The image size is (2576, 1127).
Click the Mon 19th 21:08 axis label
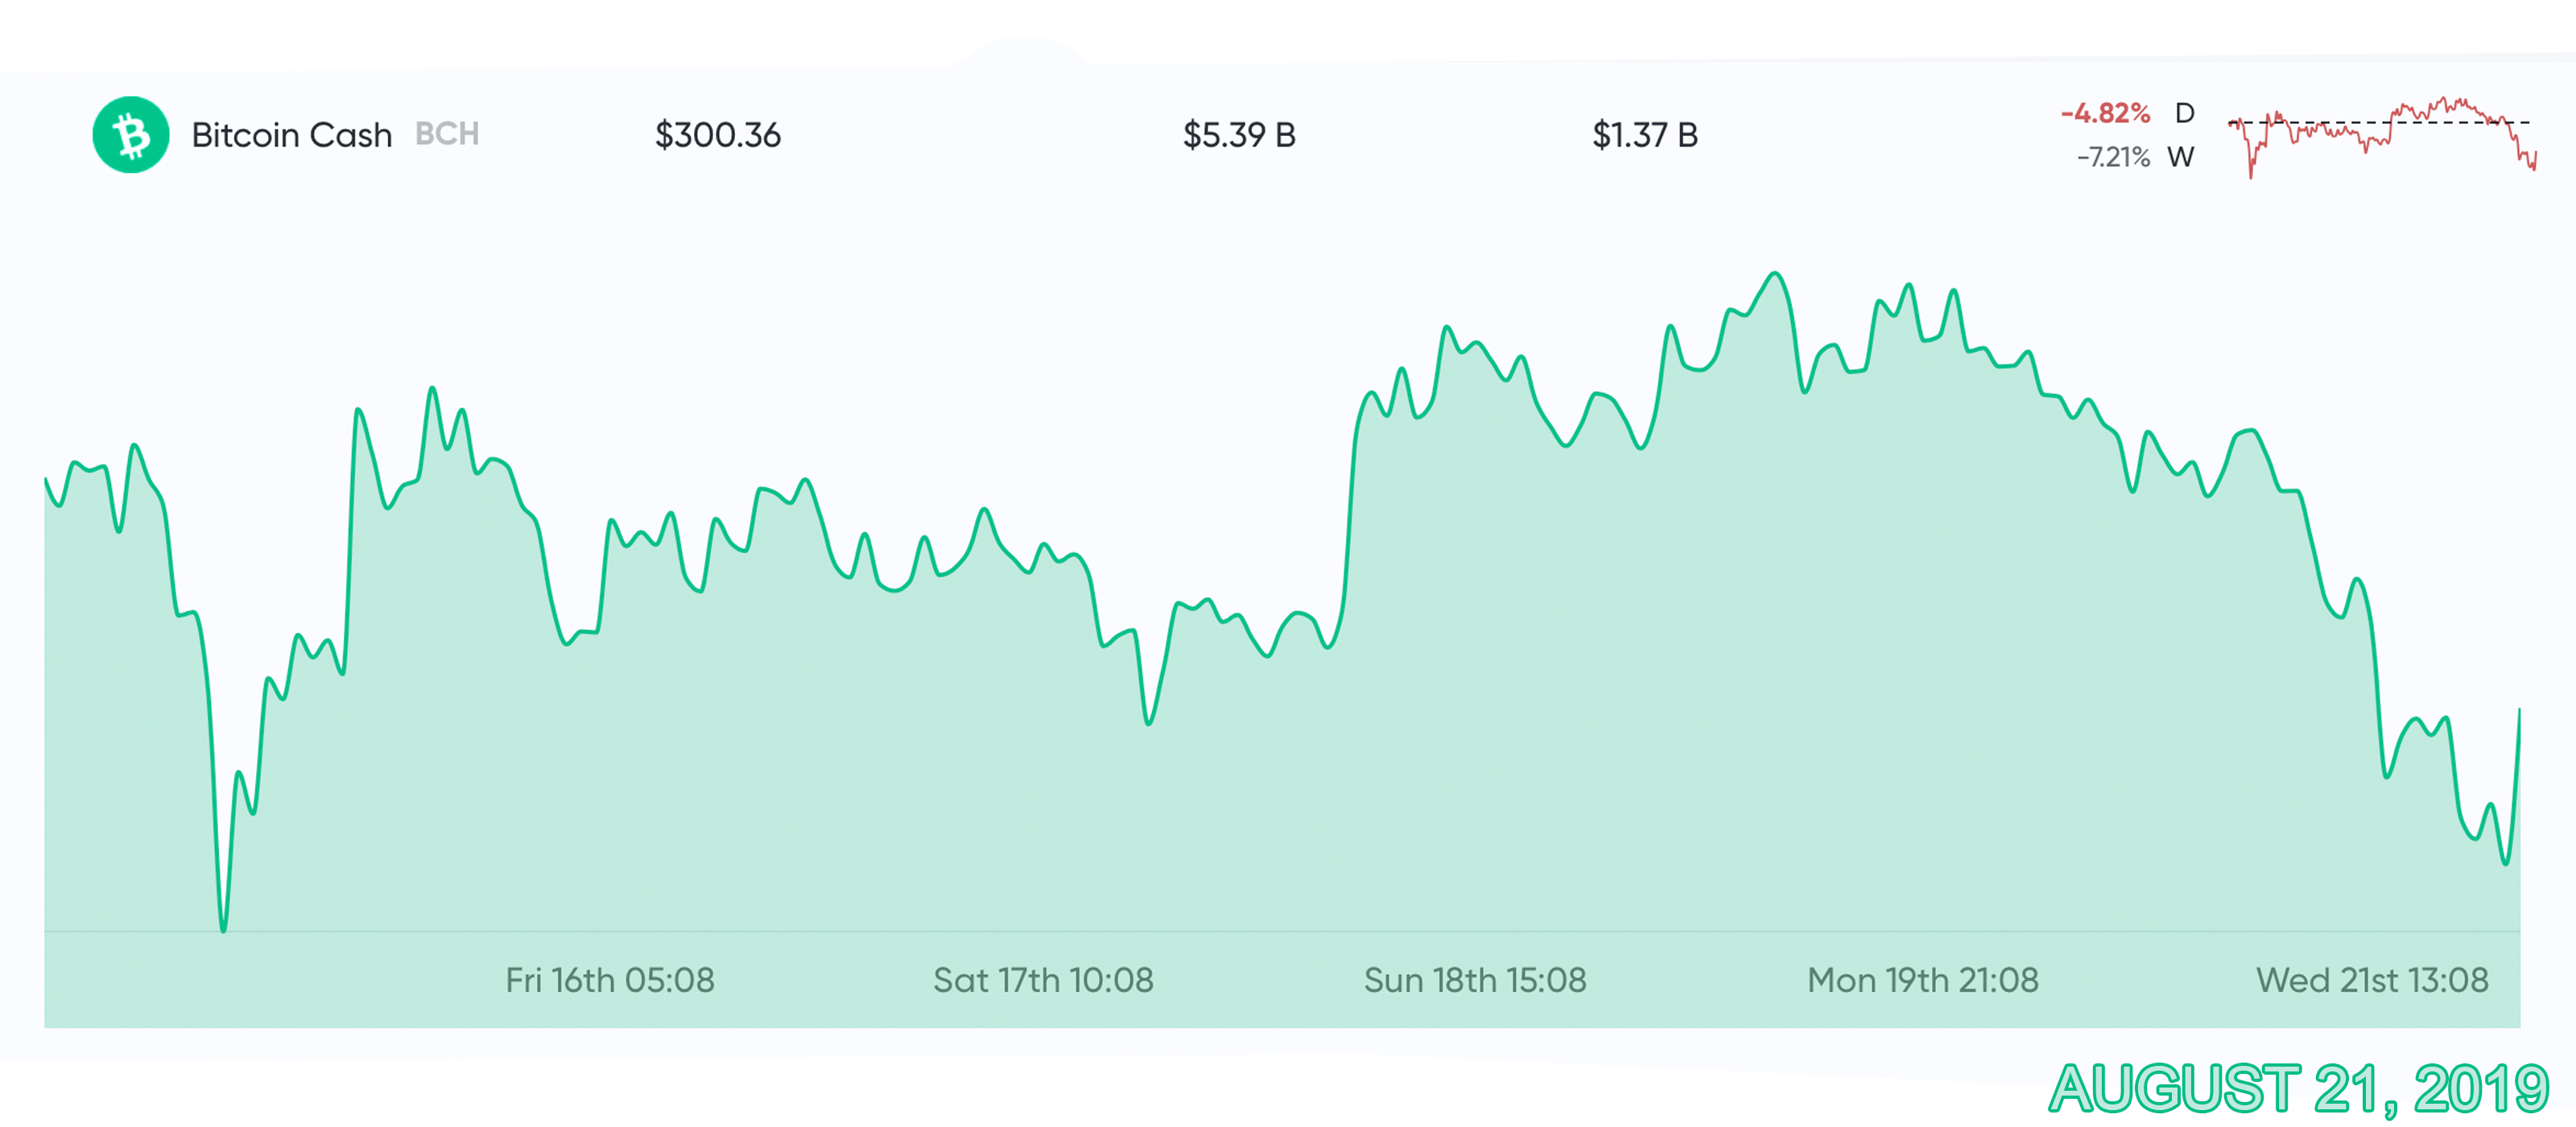point(1922,980)
